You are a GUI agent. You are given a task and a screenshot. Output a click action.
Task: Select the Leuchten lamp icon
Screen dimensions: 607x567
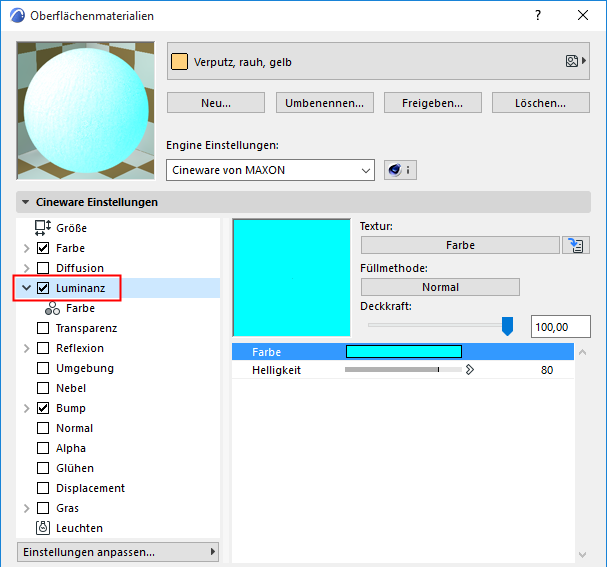[43, 528]
